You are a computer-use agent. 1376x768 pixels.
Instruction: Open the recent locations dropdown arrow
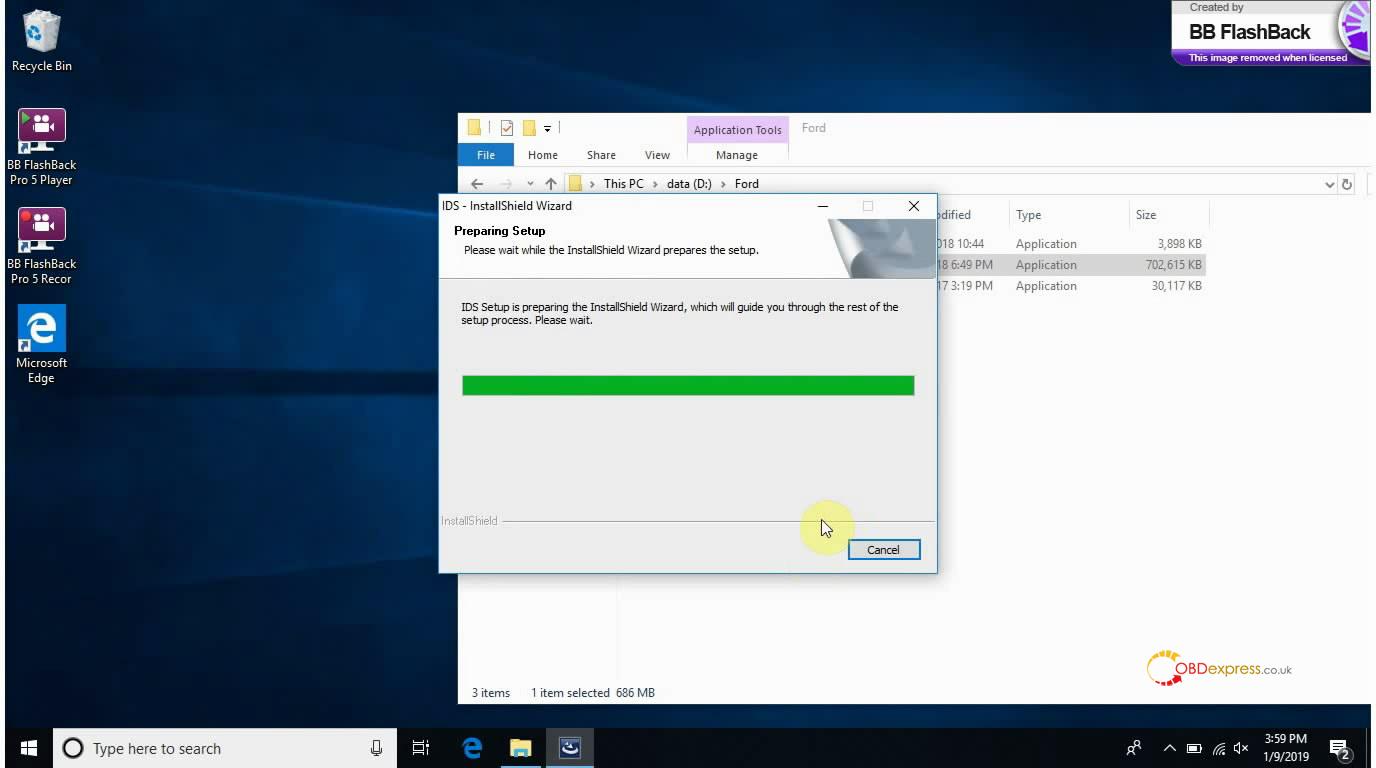[530, 184]
